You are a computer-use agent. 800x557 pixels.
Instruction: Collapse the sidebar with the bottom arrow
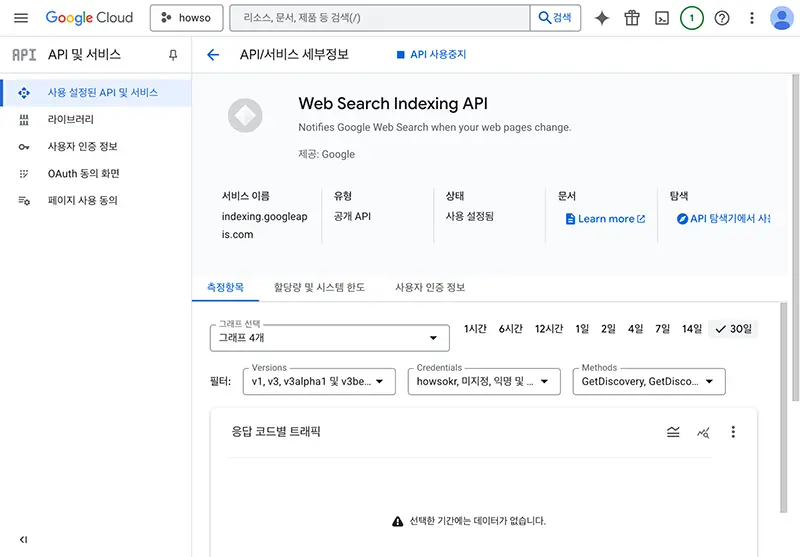click(23, 540)
